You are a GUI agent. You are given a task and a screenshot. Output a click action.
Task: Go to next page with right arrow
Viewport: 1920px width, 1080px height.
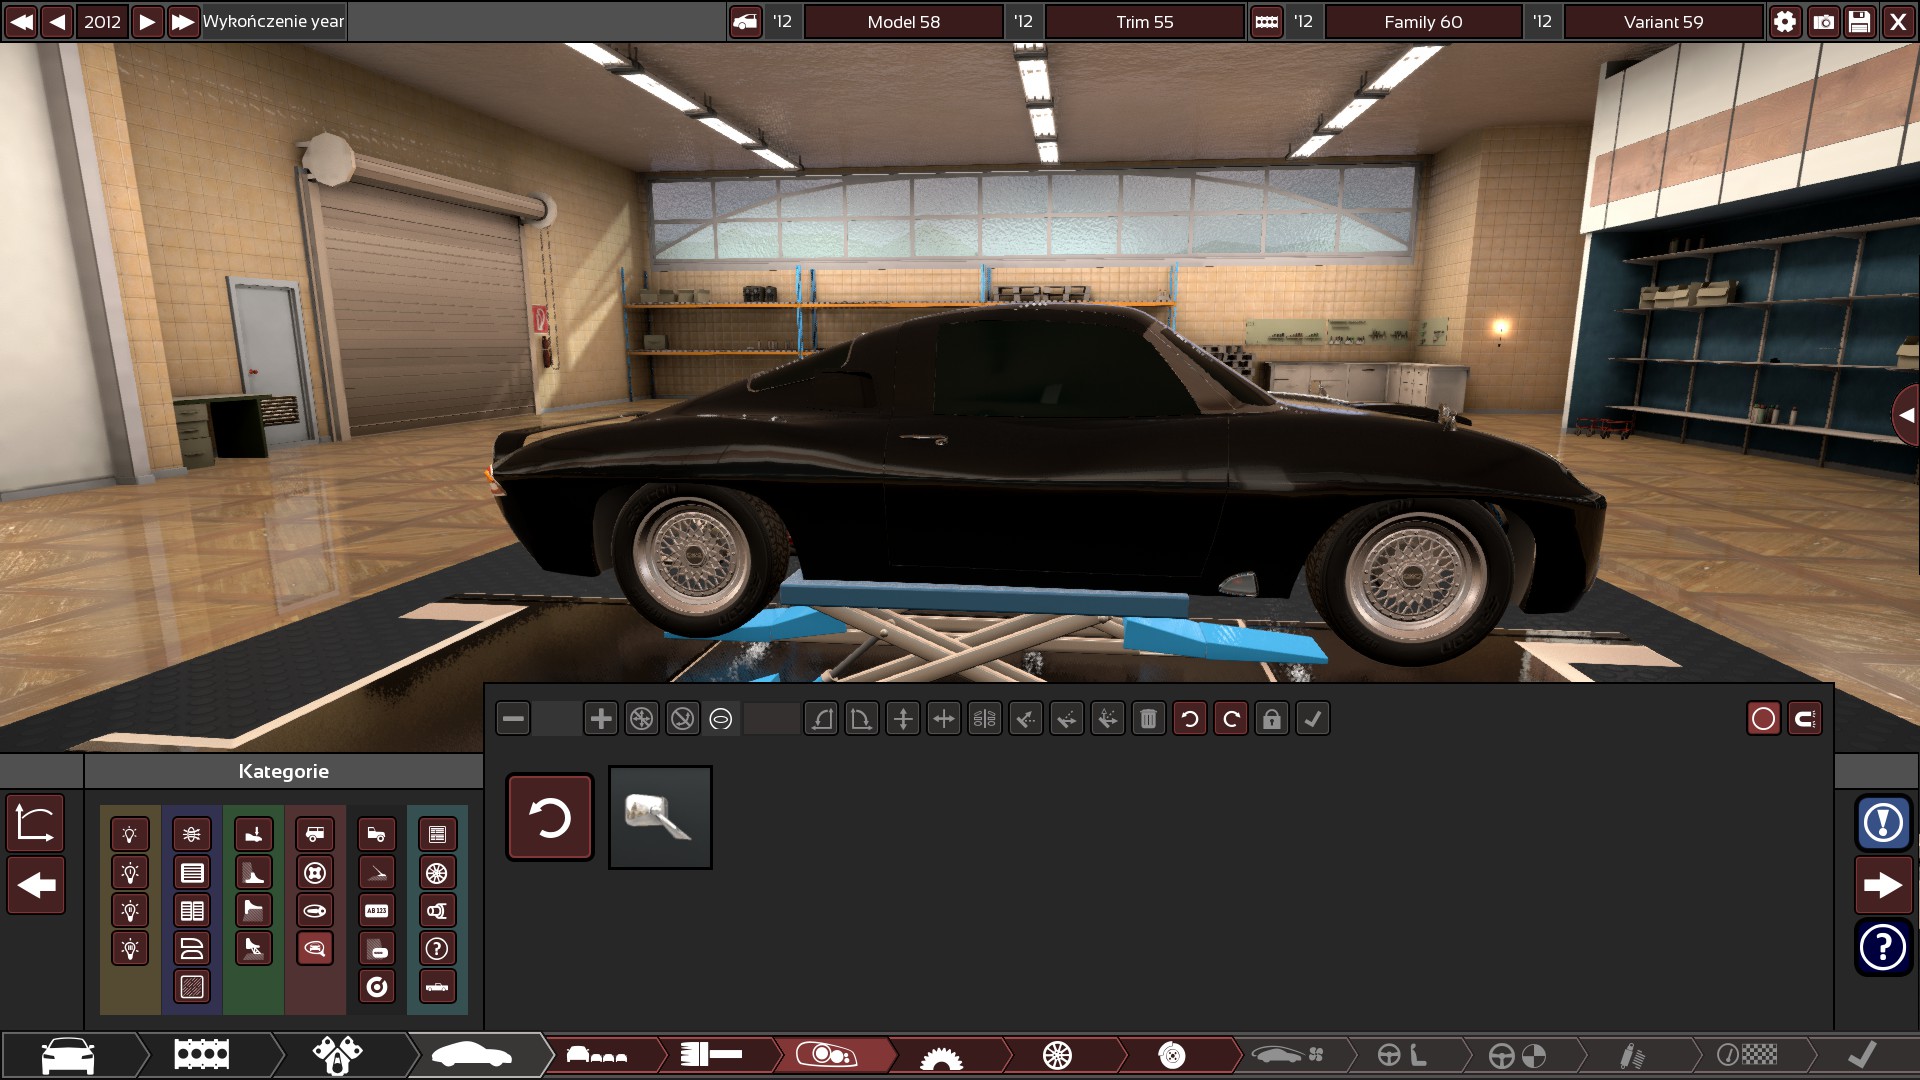click(1883, 885)
